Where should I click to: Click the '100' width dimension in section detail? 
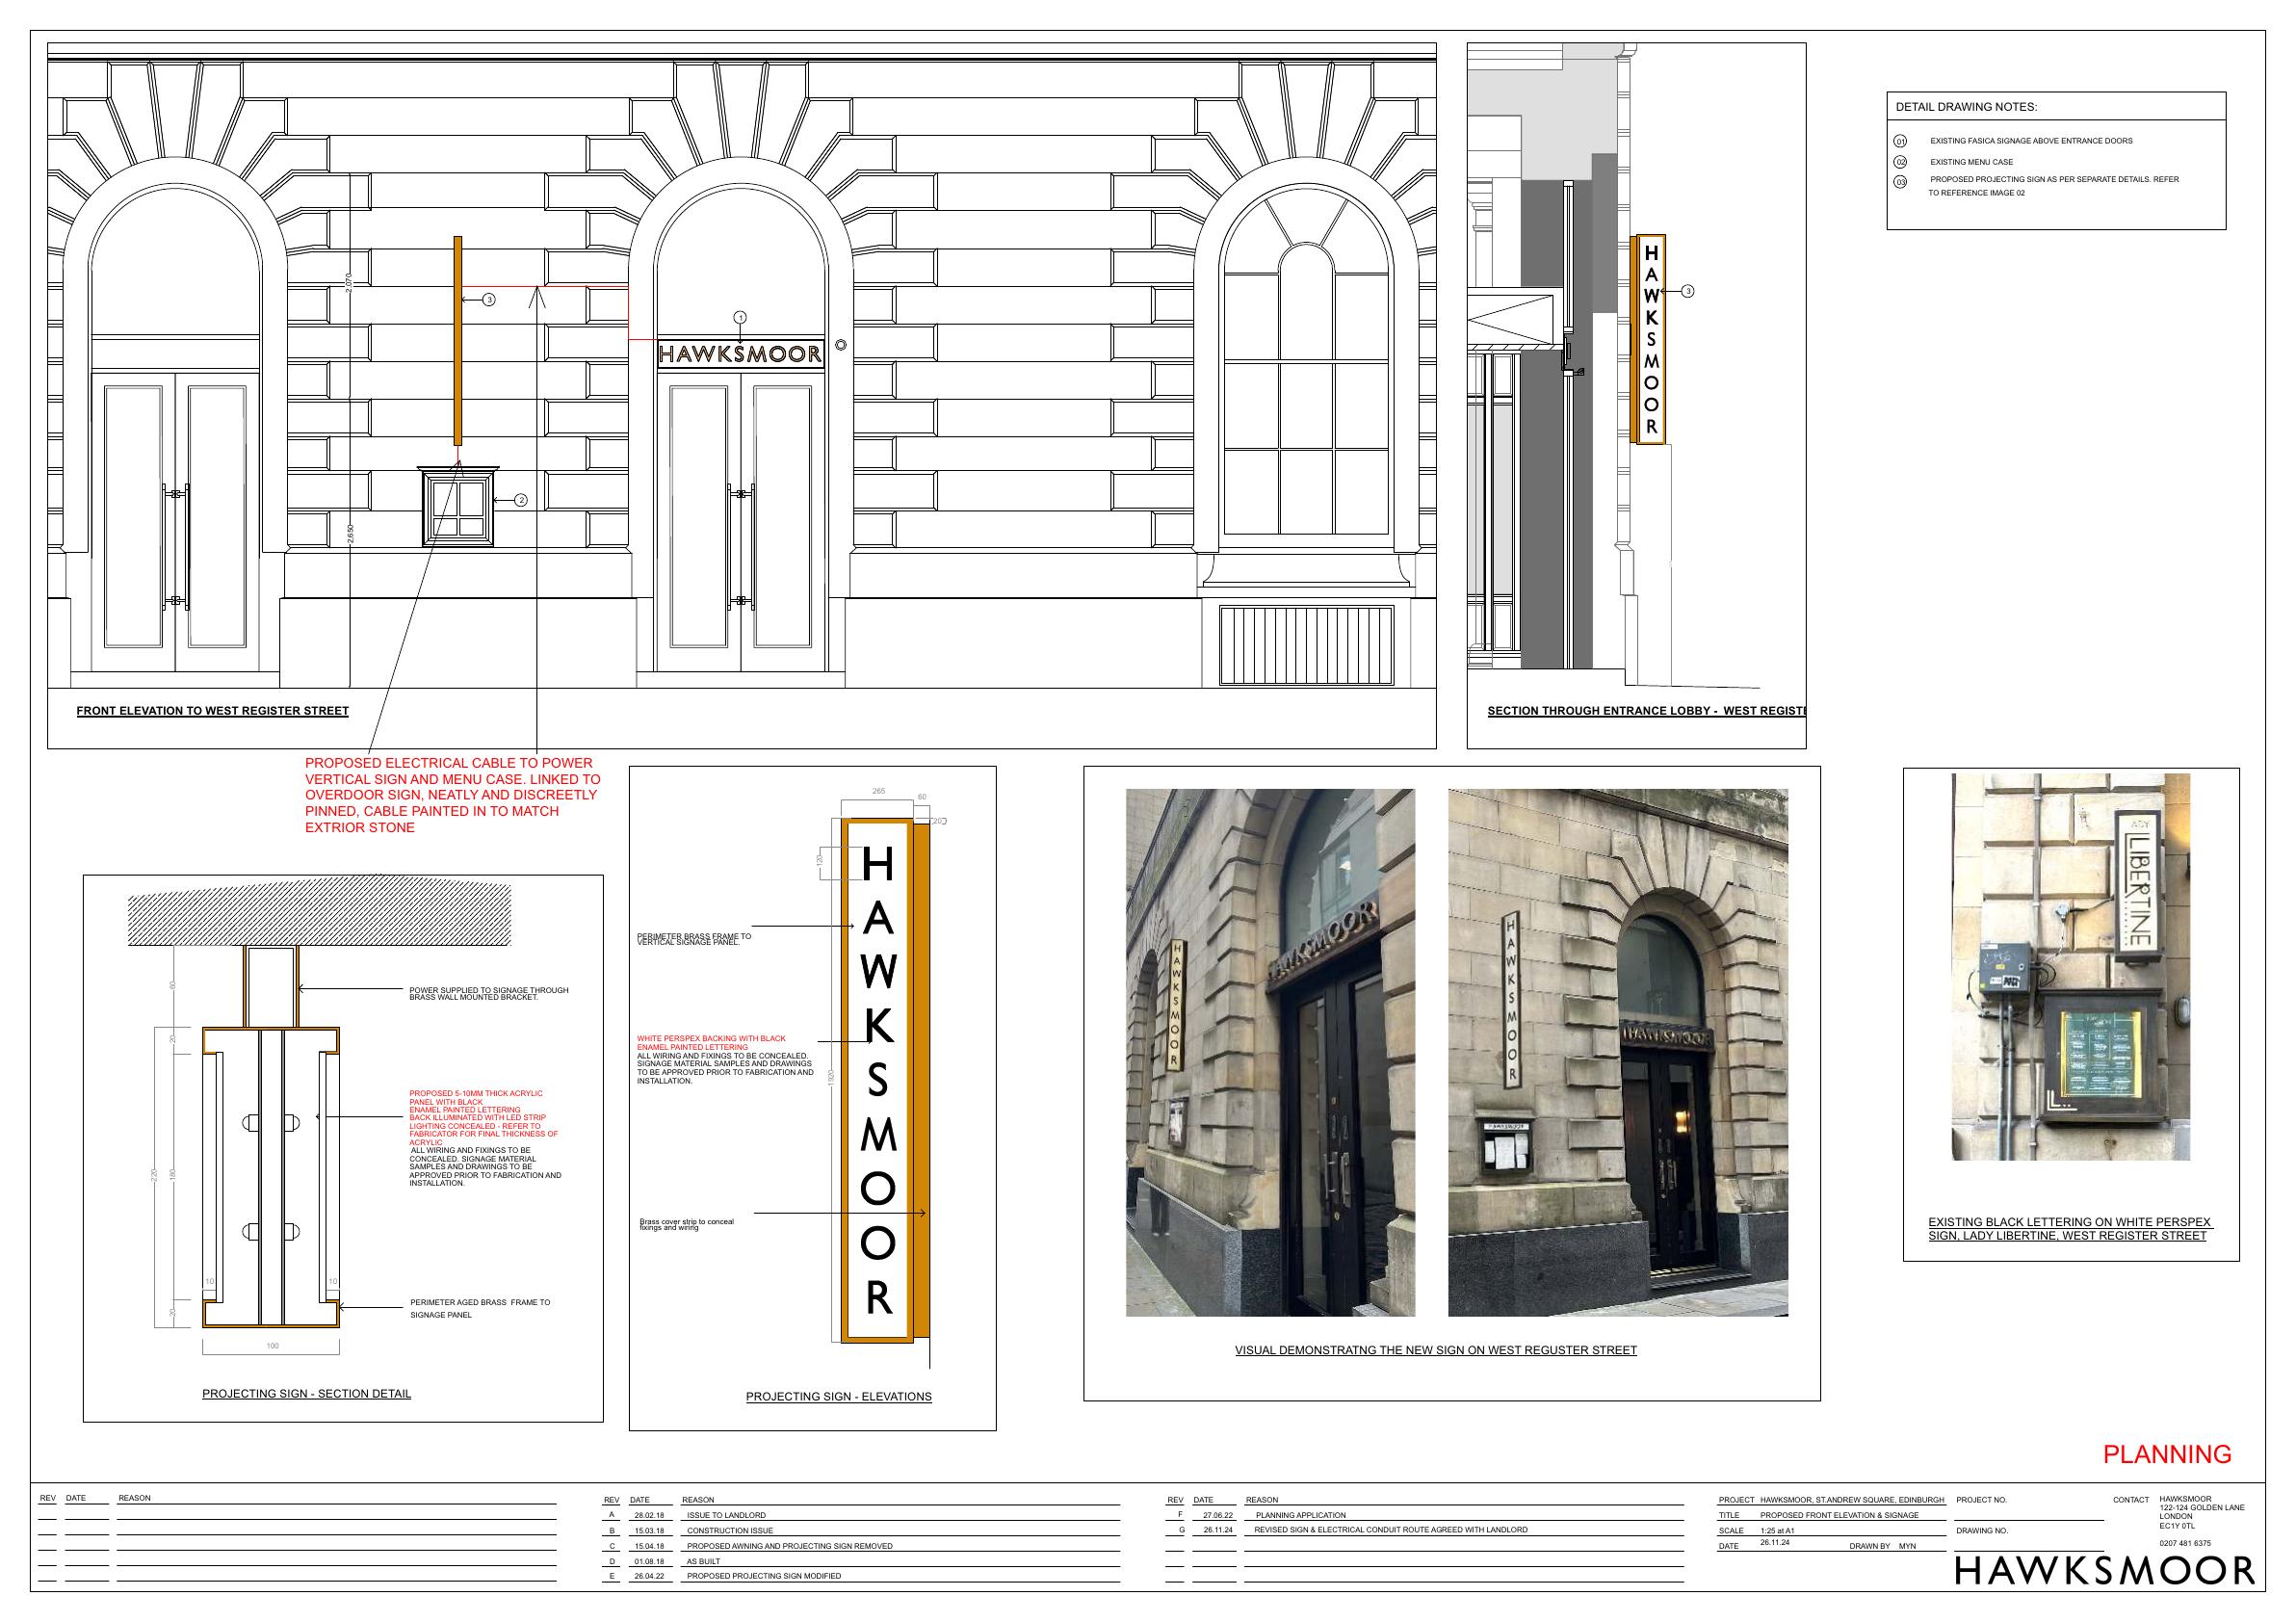(x=272, y=1346)
